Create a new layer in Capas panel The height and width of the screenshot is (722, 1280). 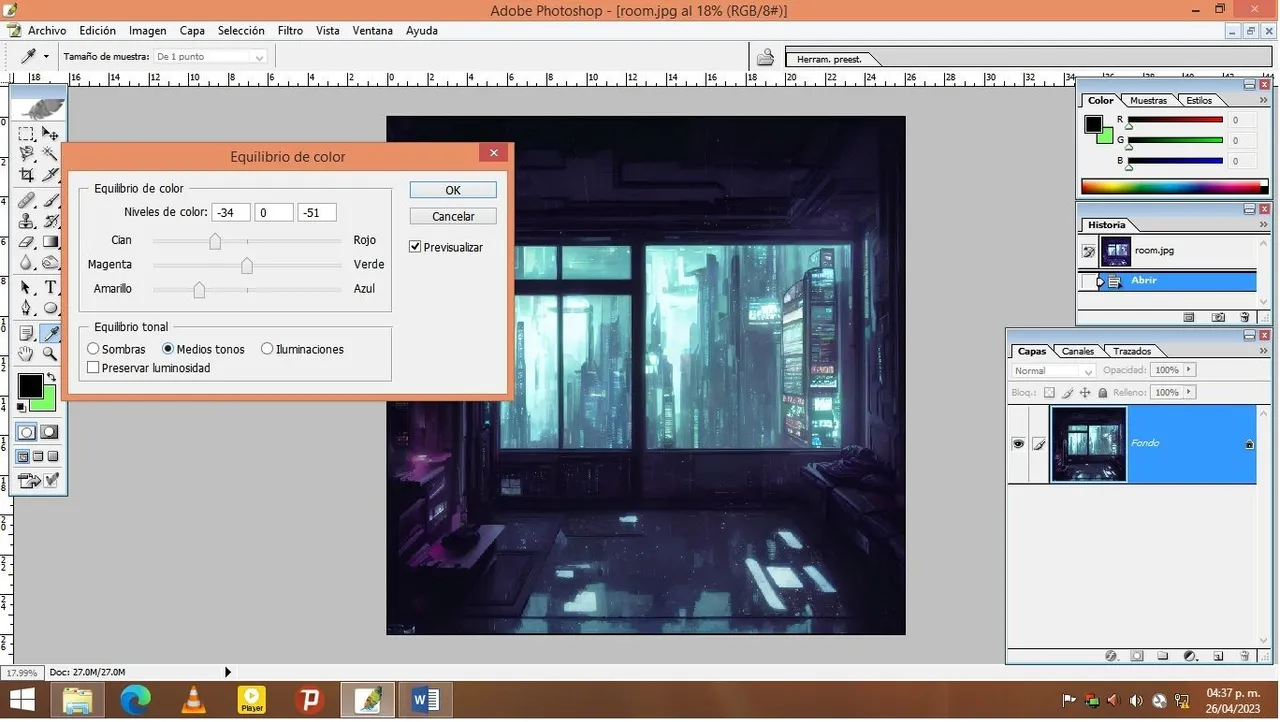coord(1218,656)
